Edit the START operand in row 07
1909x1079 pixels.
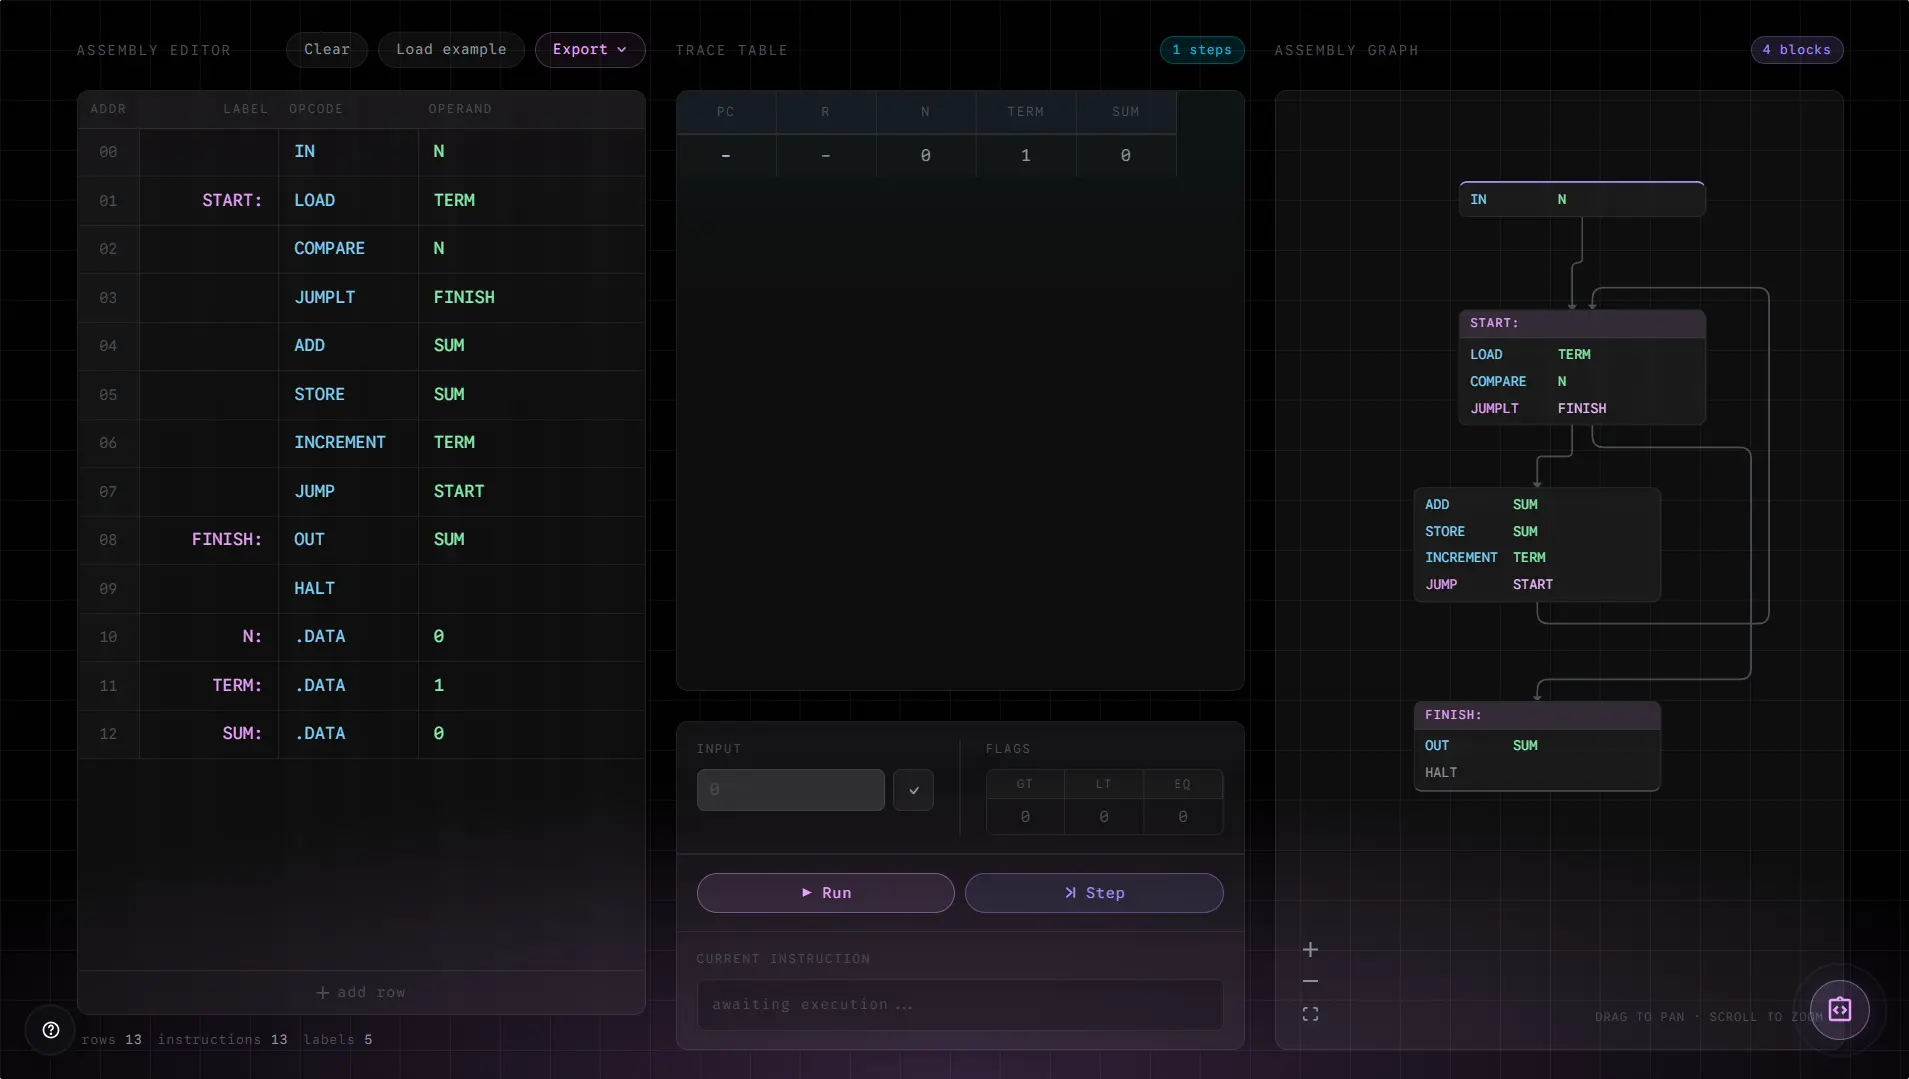point(459,492)
